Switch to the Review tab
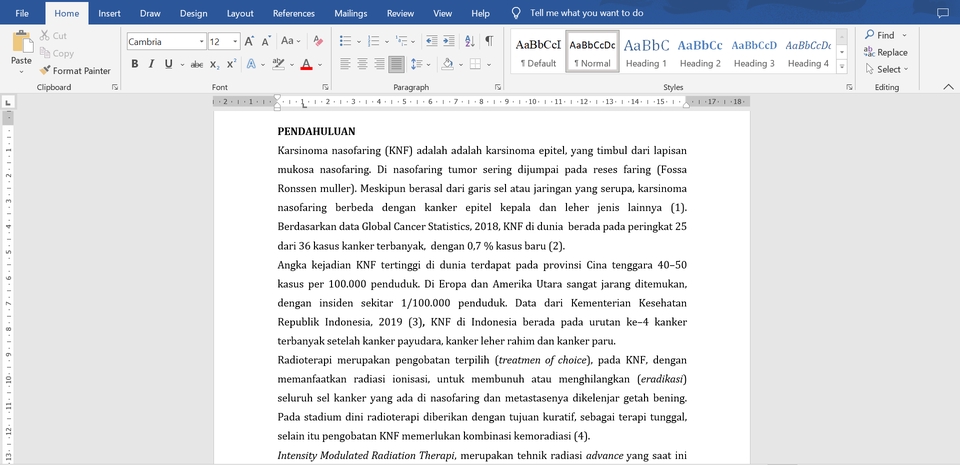Image resolution: width=960 pixels, height=465 pixels. [x=400, y=13]
